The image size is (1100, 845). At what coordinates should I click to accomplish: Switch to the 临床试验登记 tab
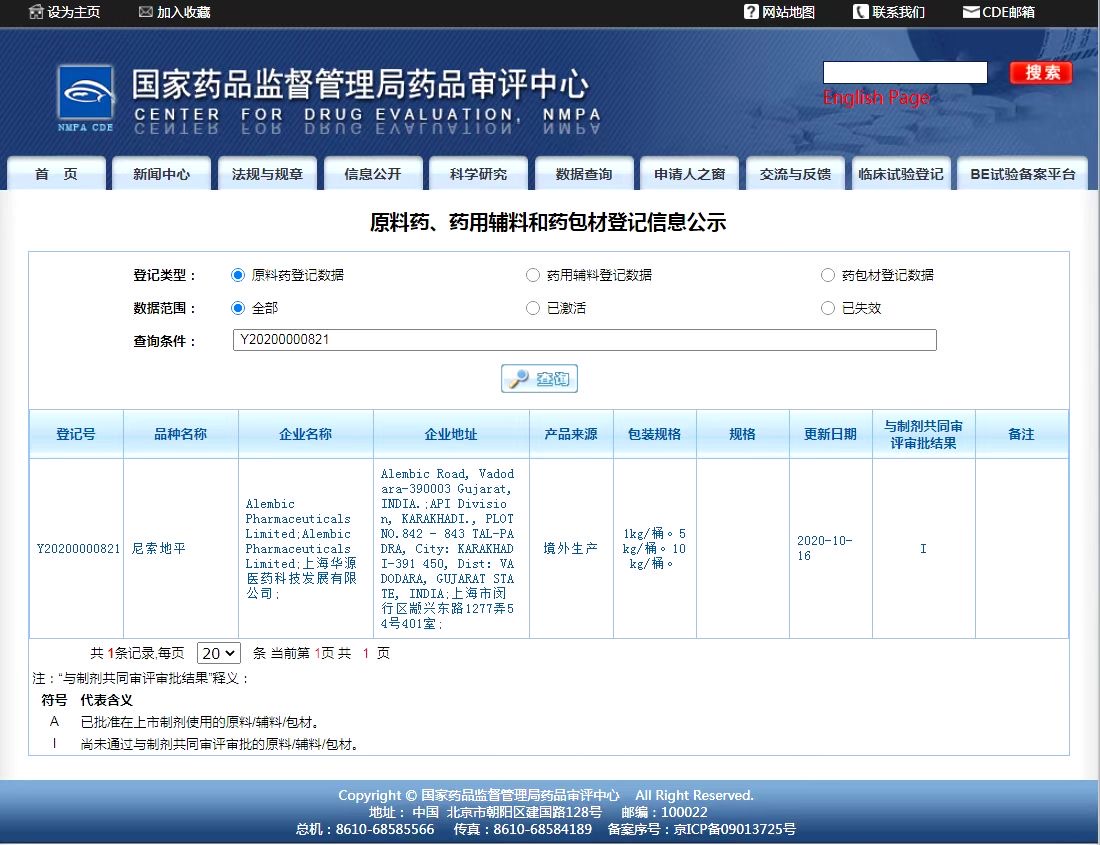tap(901, 172)
